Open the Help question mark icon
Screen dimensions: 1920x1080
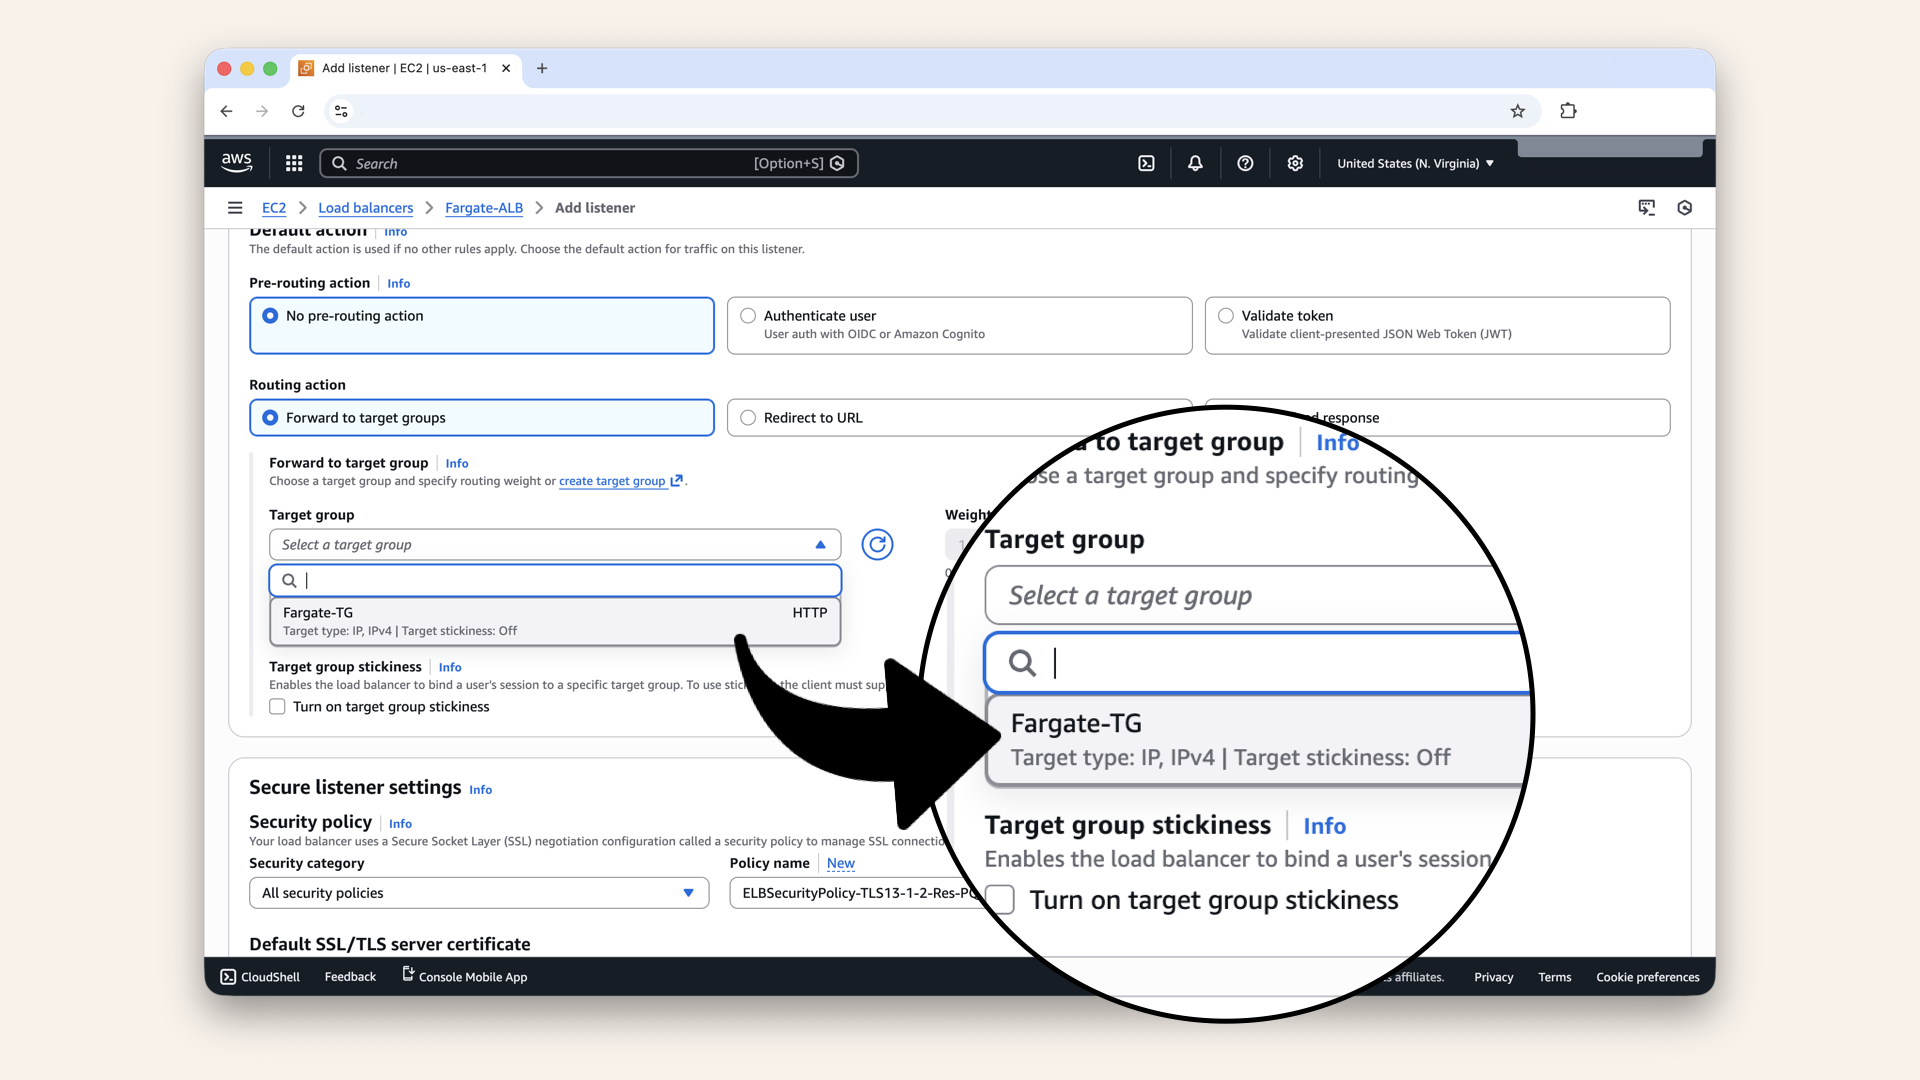click(x=1245, y=162)
